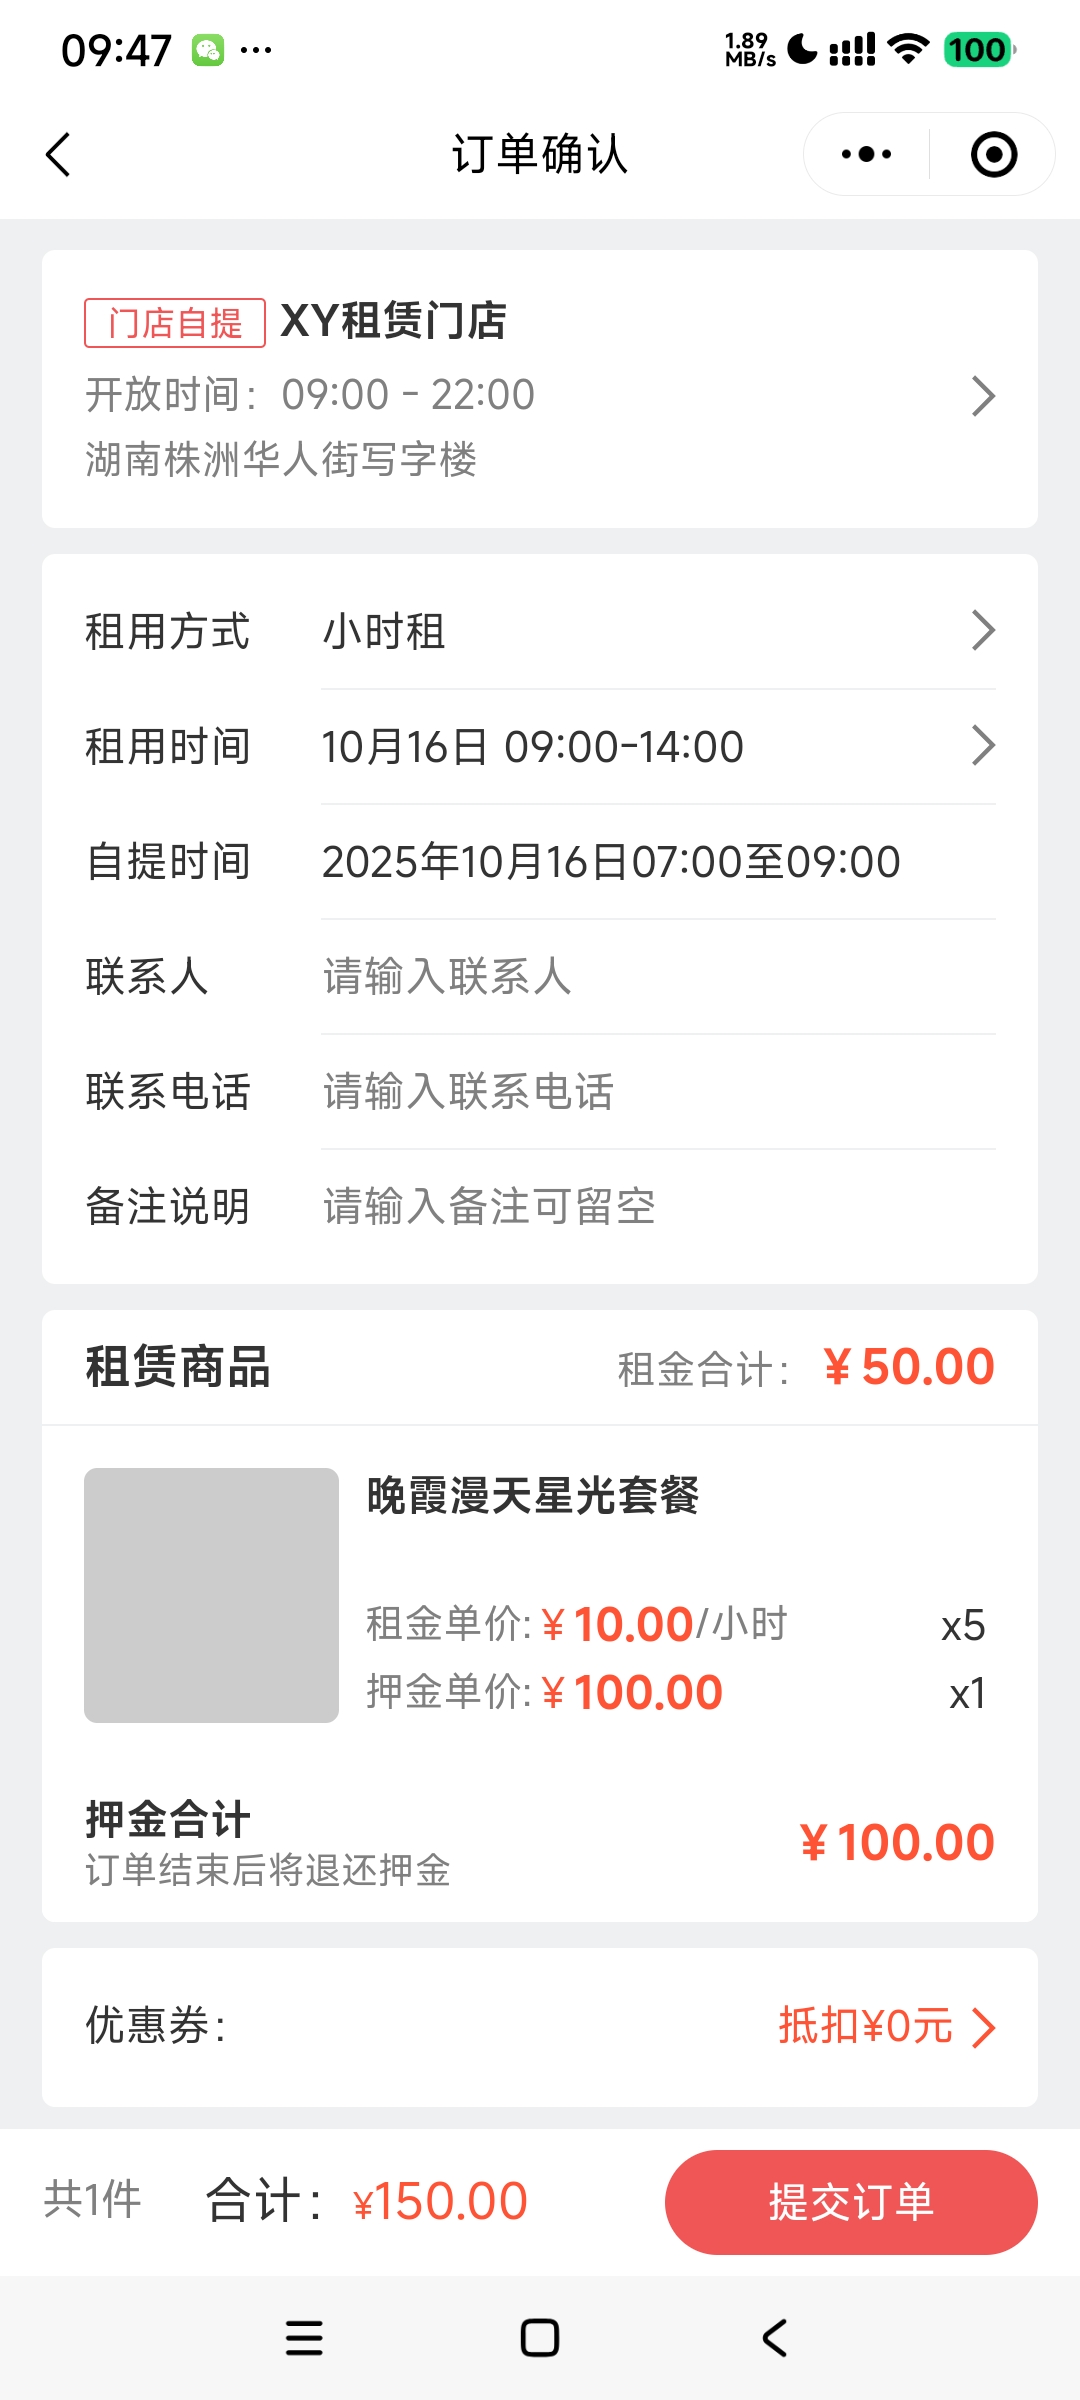Tap the Wi-Fi status icon
Screen dimensions: 1080x2400
click(x=908, y=49)
